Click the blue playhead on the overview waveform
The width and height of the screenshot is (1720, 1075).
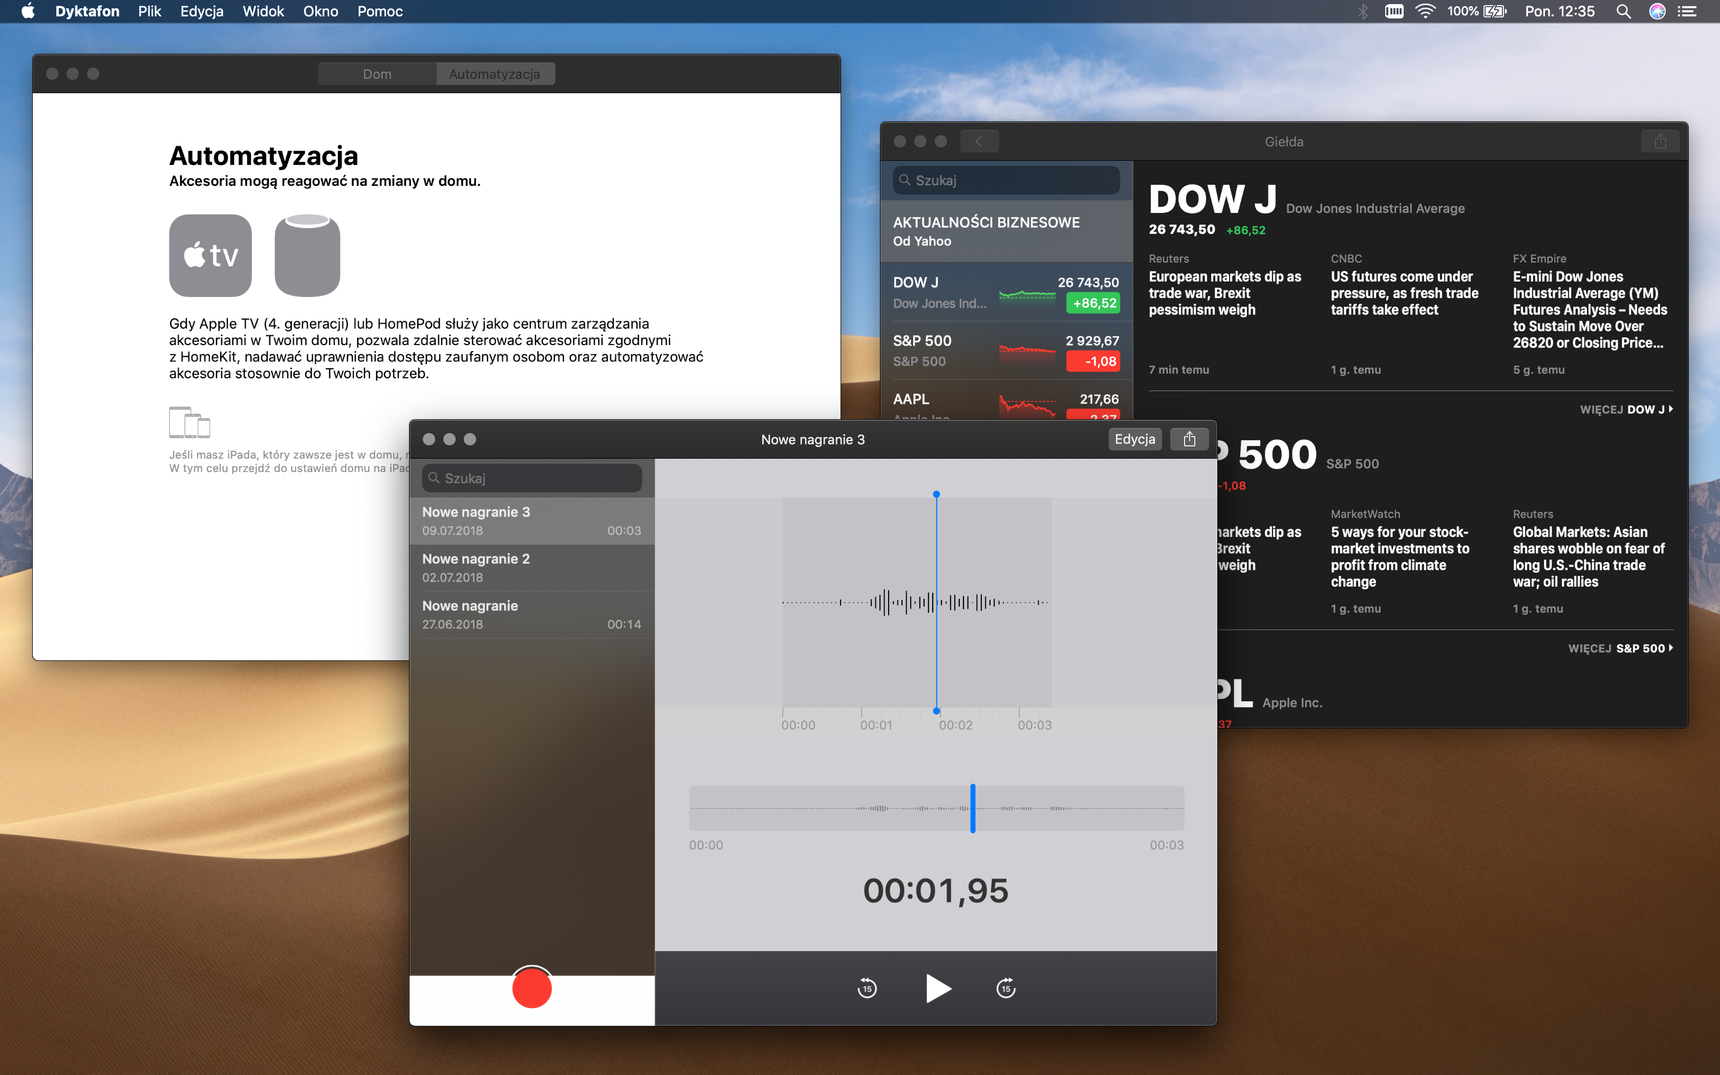coord(972,808)
